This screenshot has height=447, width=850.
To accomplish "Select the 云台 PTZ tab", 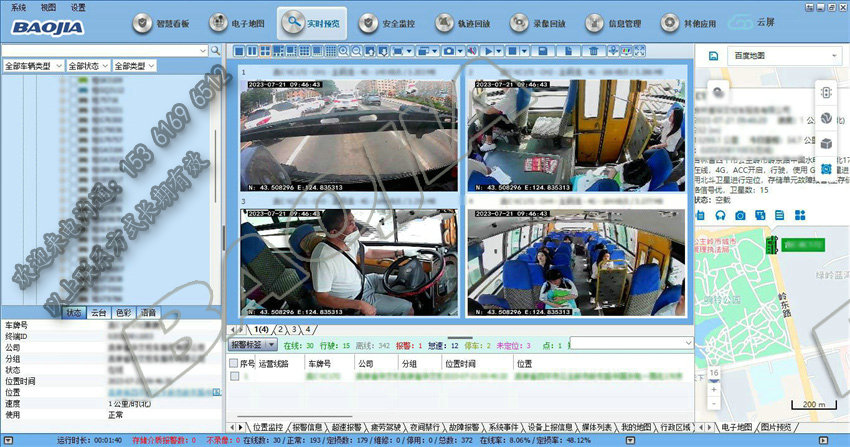I will pos(99,312).
